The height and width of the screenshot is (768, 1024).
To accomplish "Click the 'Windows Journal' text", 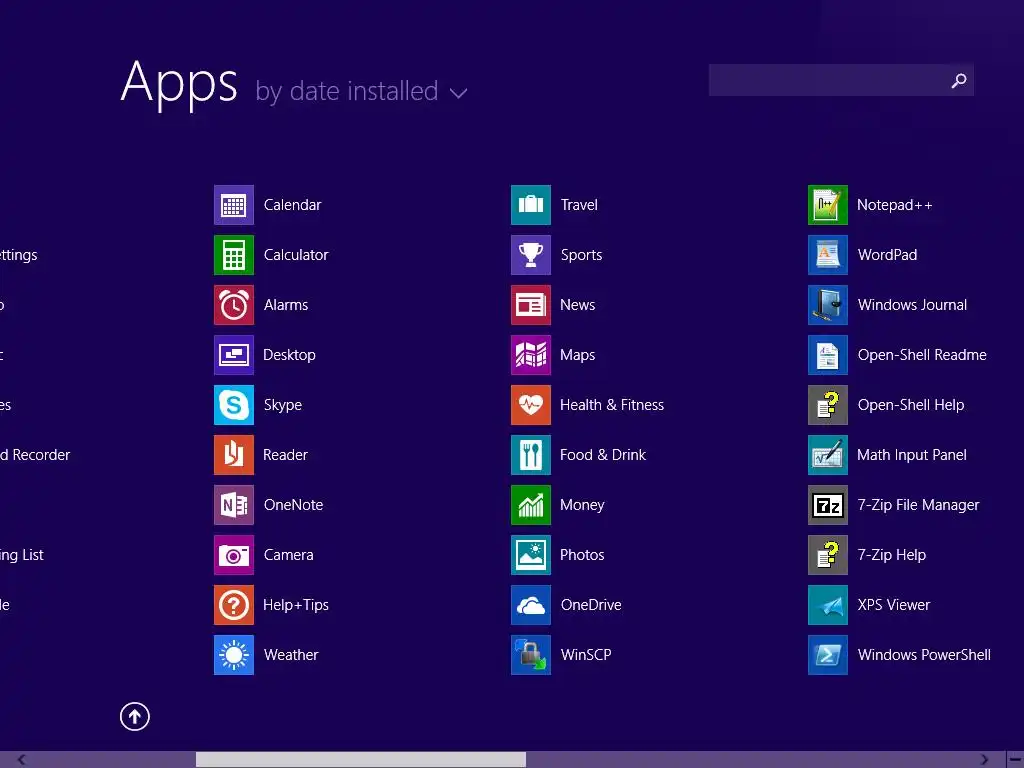I will 912,305.
